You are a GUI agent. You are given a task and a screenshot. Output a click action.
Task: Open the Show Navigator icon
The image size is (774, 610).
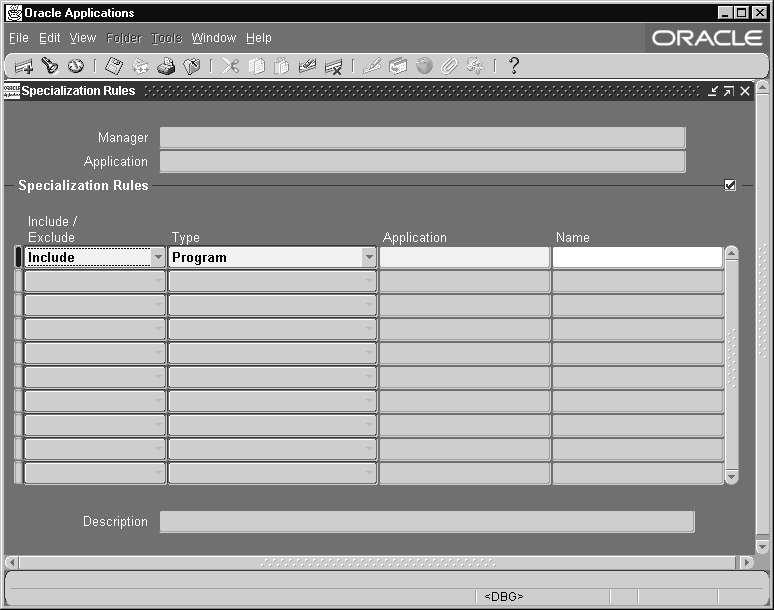point(76,66)
